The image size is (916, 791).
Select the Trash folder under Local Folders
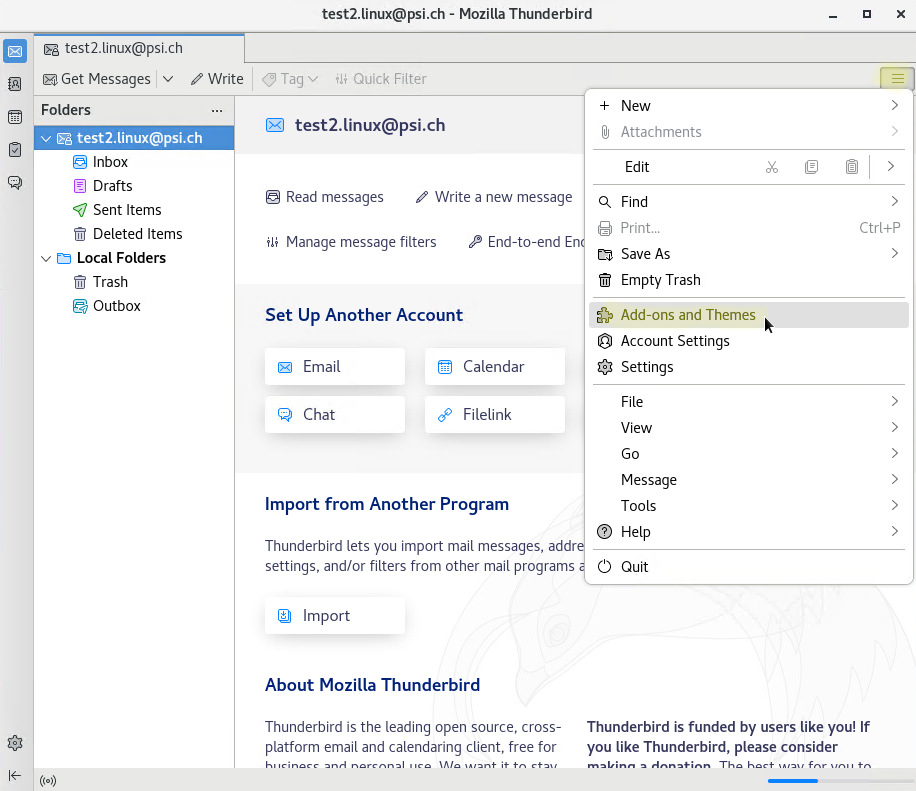[x=134, y=282]
